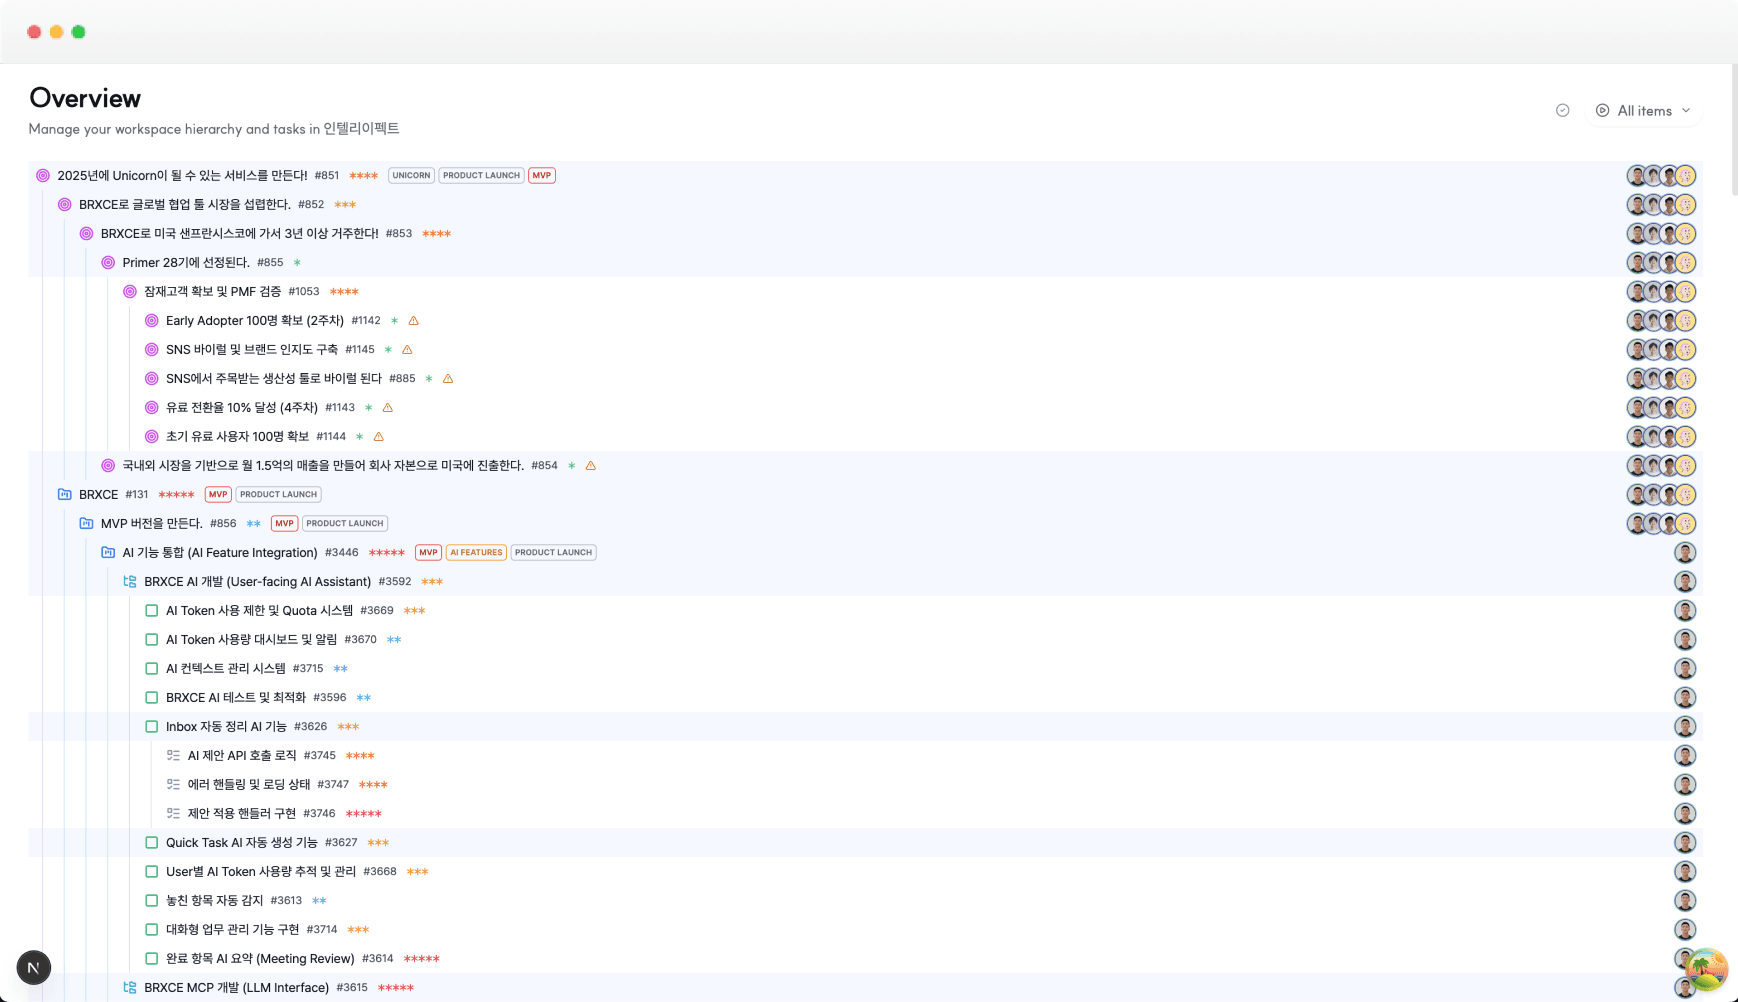The height and width of the screenshot is (1002, 1738).
Task: Click the AI FEATURES tag on item #3446
Action: coord(476,552)
